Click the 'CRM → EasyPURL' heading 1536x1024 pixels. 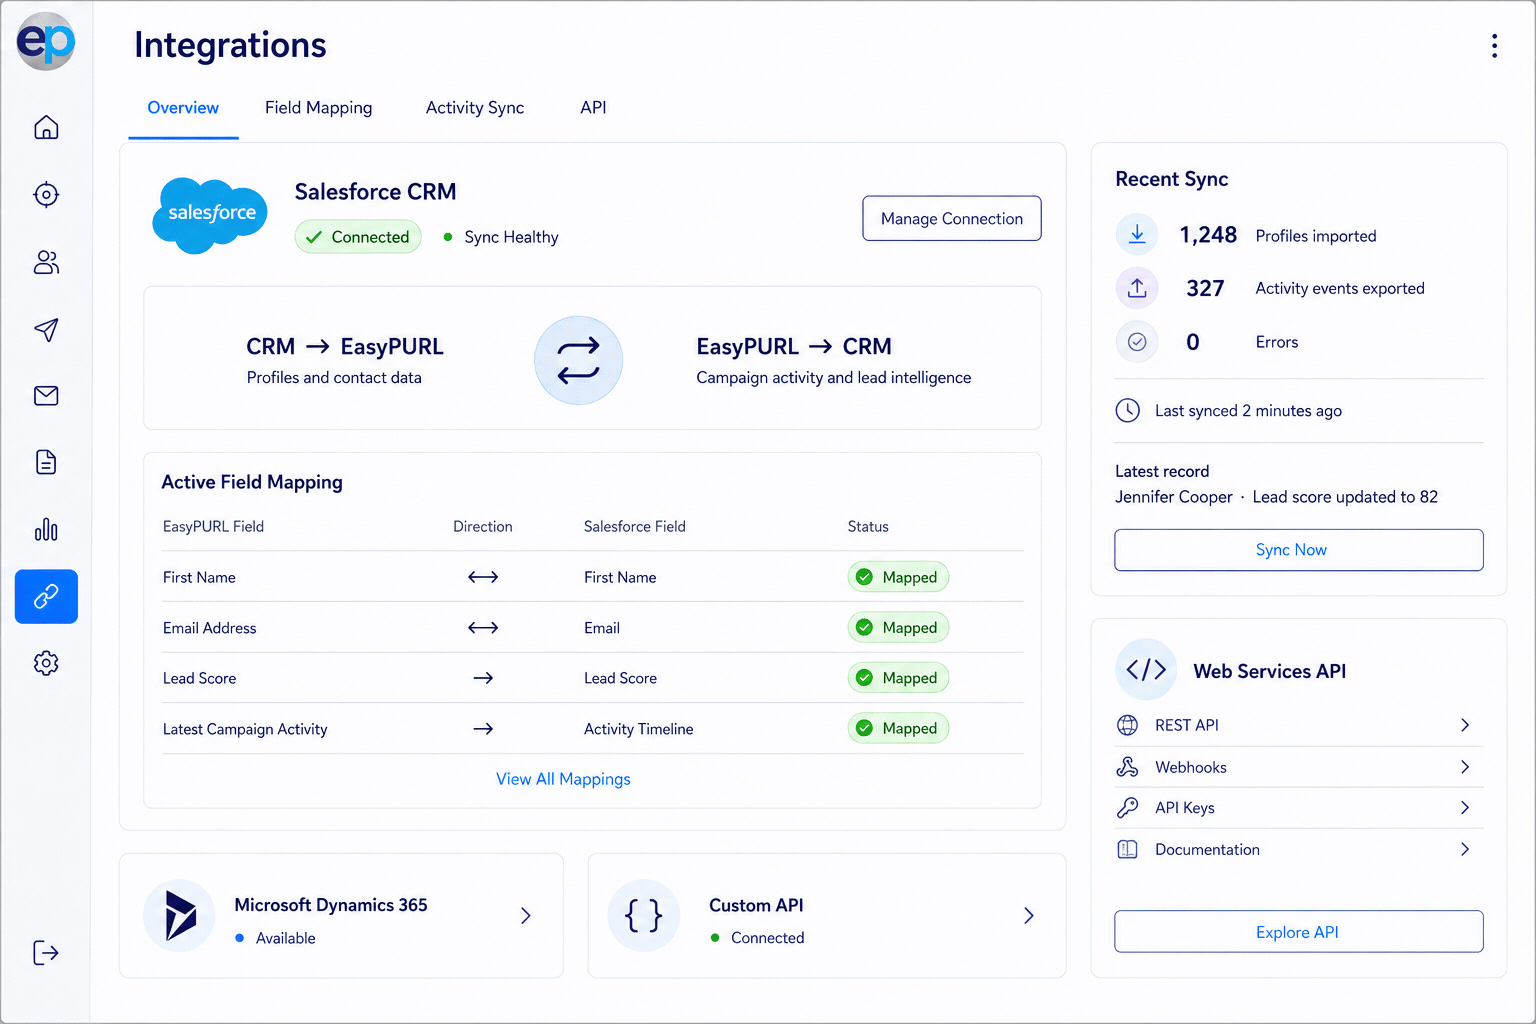tap(345, 346)
